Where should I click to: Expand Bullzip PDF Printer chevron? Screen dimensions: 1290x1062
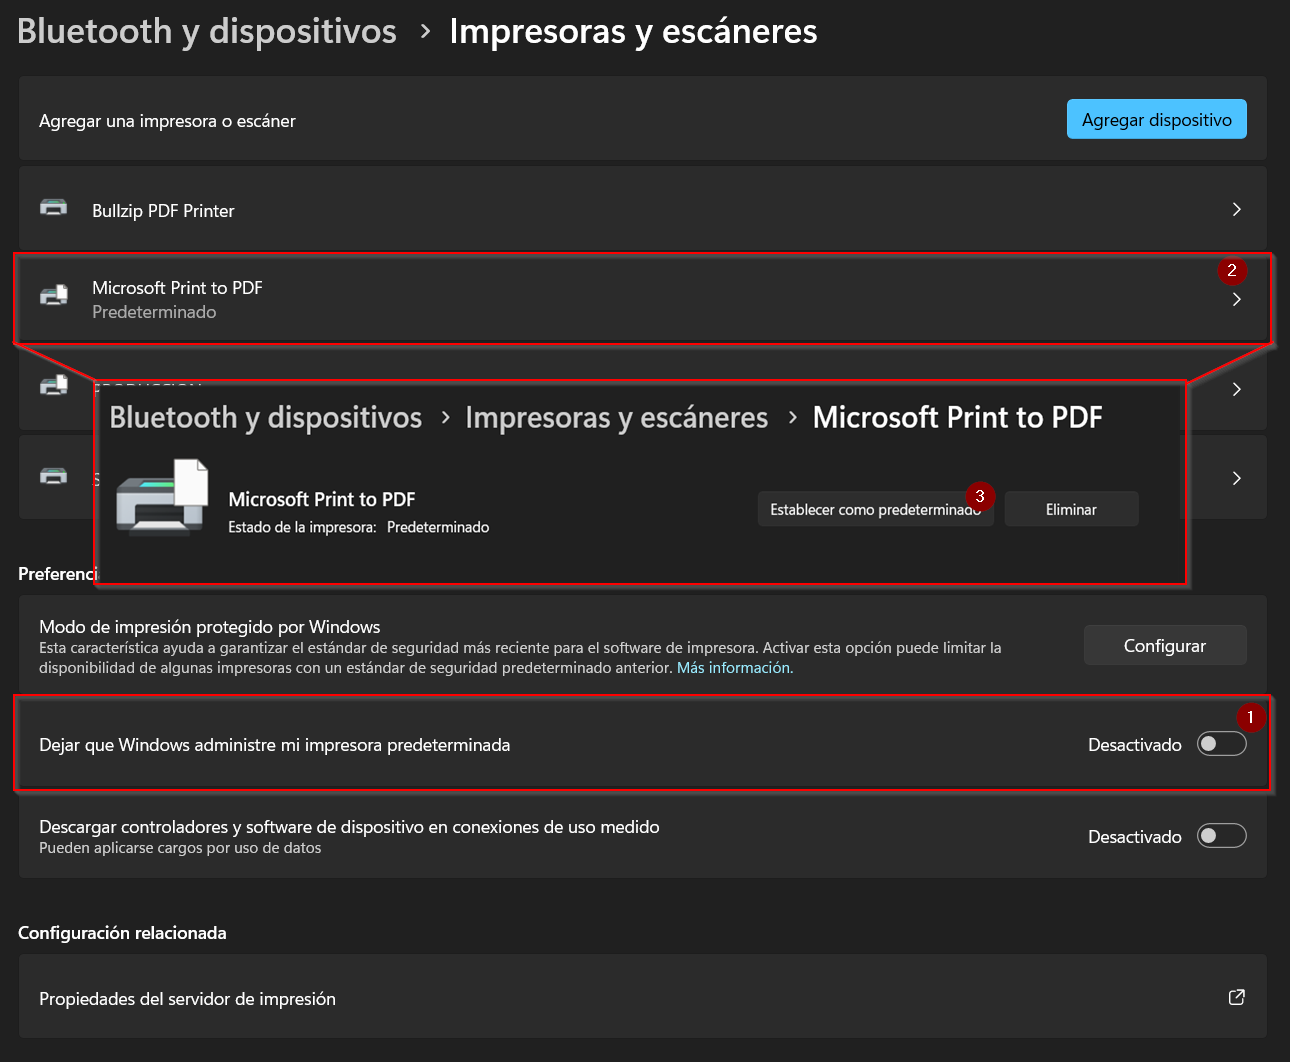tap(1237, 209)
